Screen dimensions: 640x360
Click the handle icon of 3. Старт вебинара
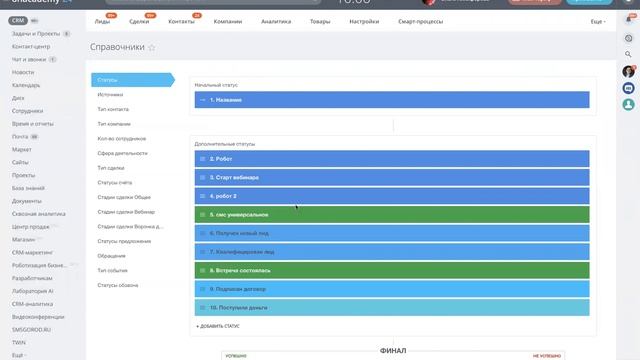point(202,178)
